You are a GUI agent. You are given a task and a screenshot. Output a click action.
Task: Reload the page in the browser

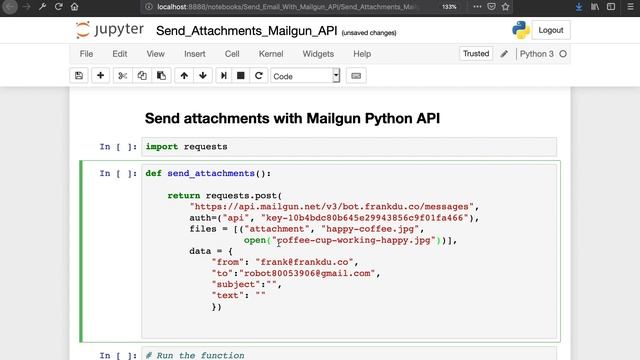point(58,7)
